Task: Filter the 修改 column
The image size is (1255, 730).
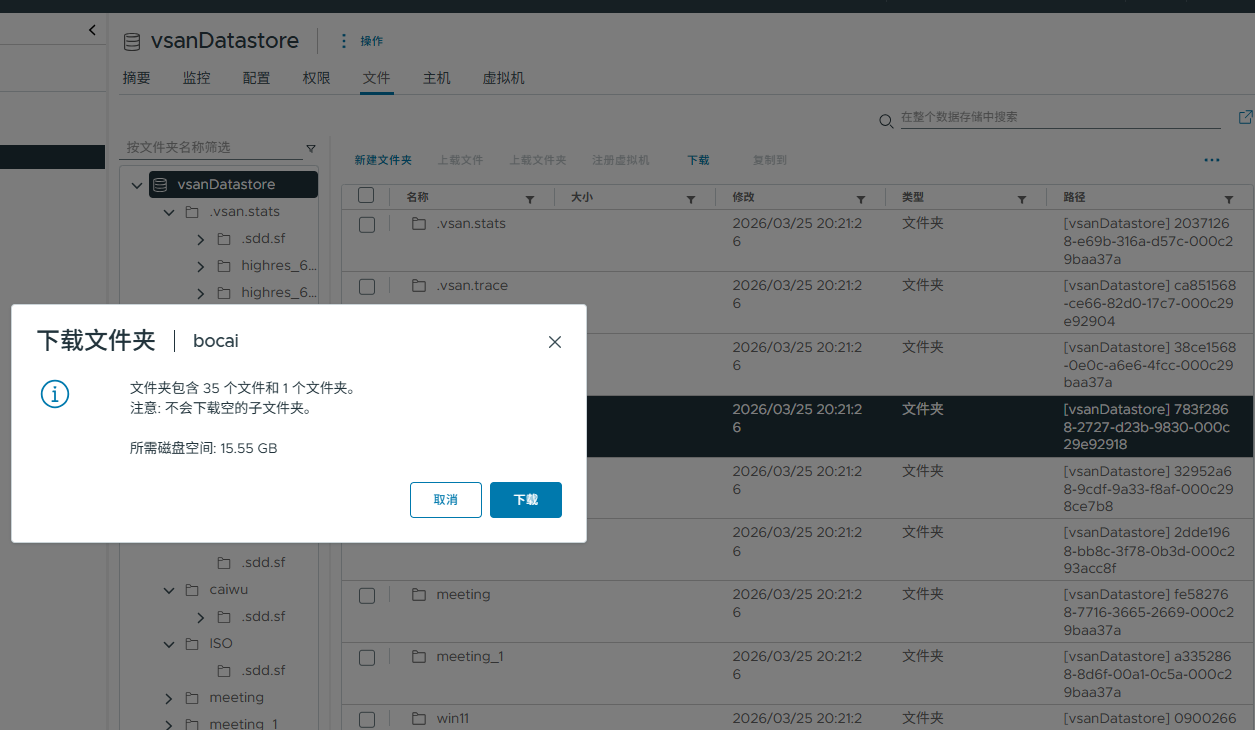Action: (x=861, y=199)
